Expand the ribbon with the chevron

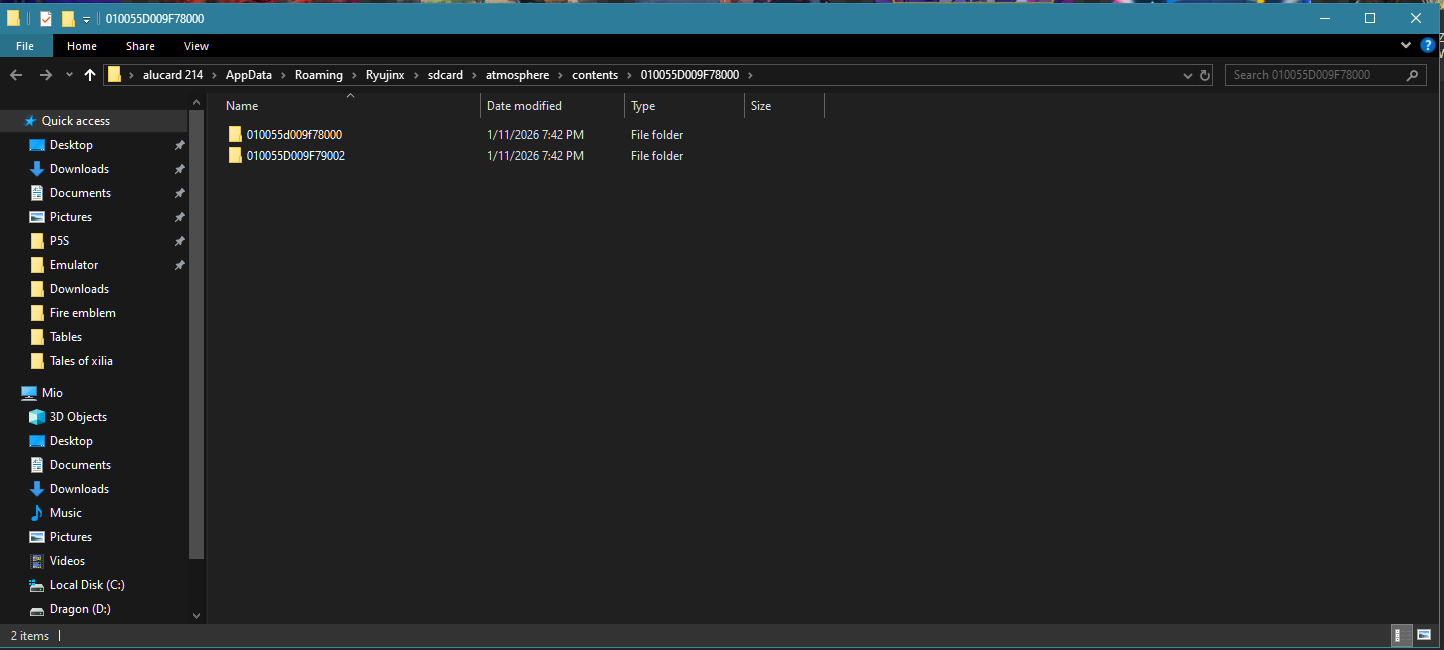point(1408,46)
